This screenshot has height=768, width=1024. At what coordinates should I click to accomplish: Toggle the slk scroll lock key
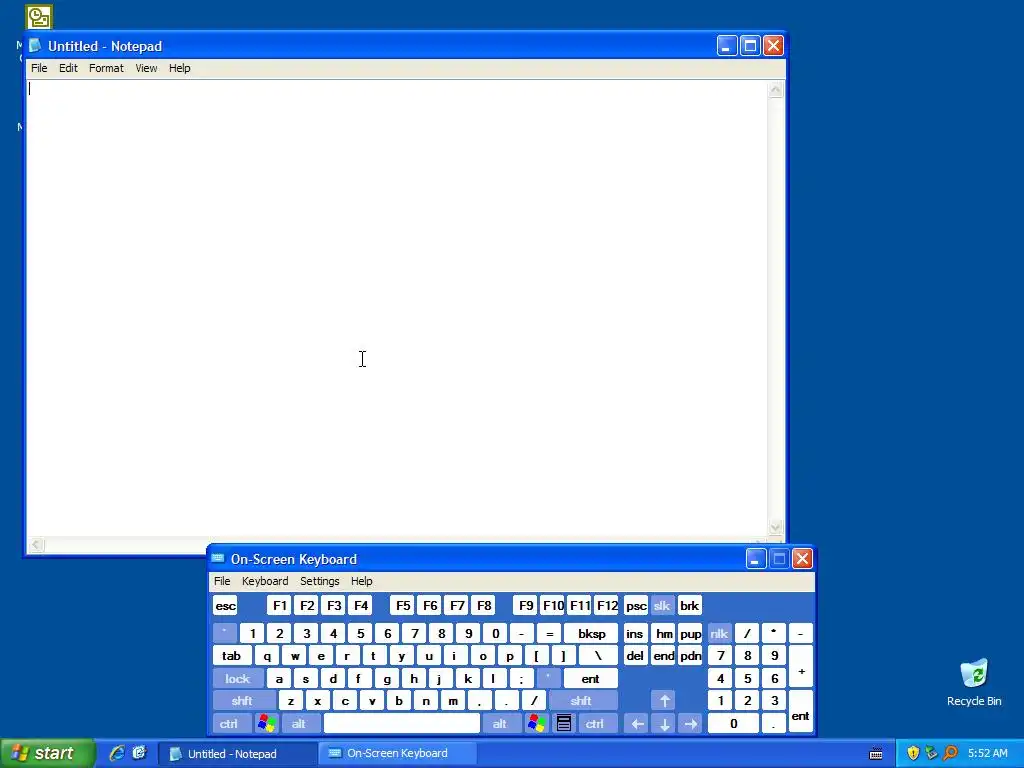(x=662, y=605)
